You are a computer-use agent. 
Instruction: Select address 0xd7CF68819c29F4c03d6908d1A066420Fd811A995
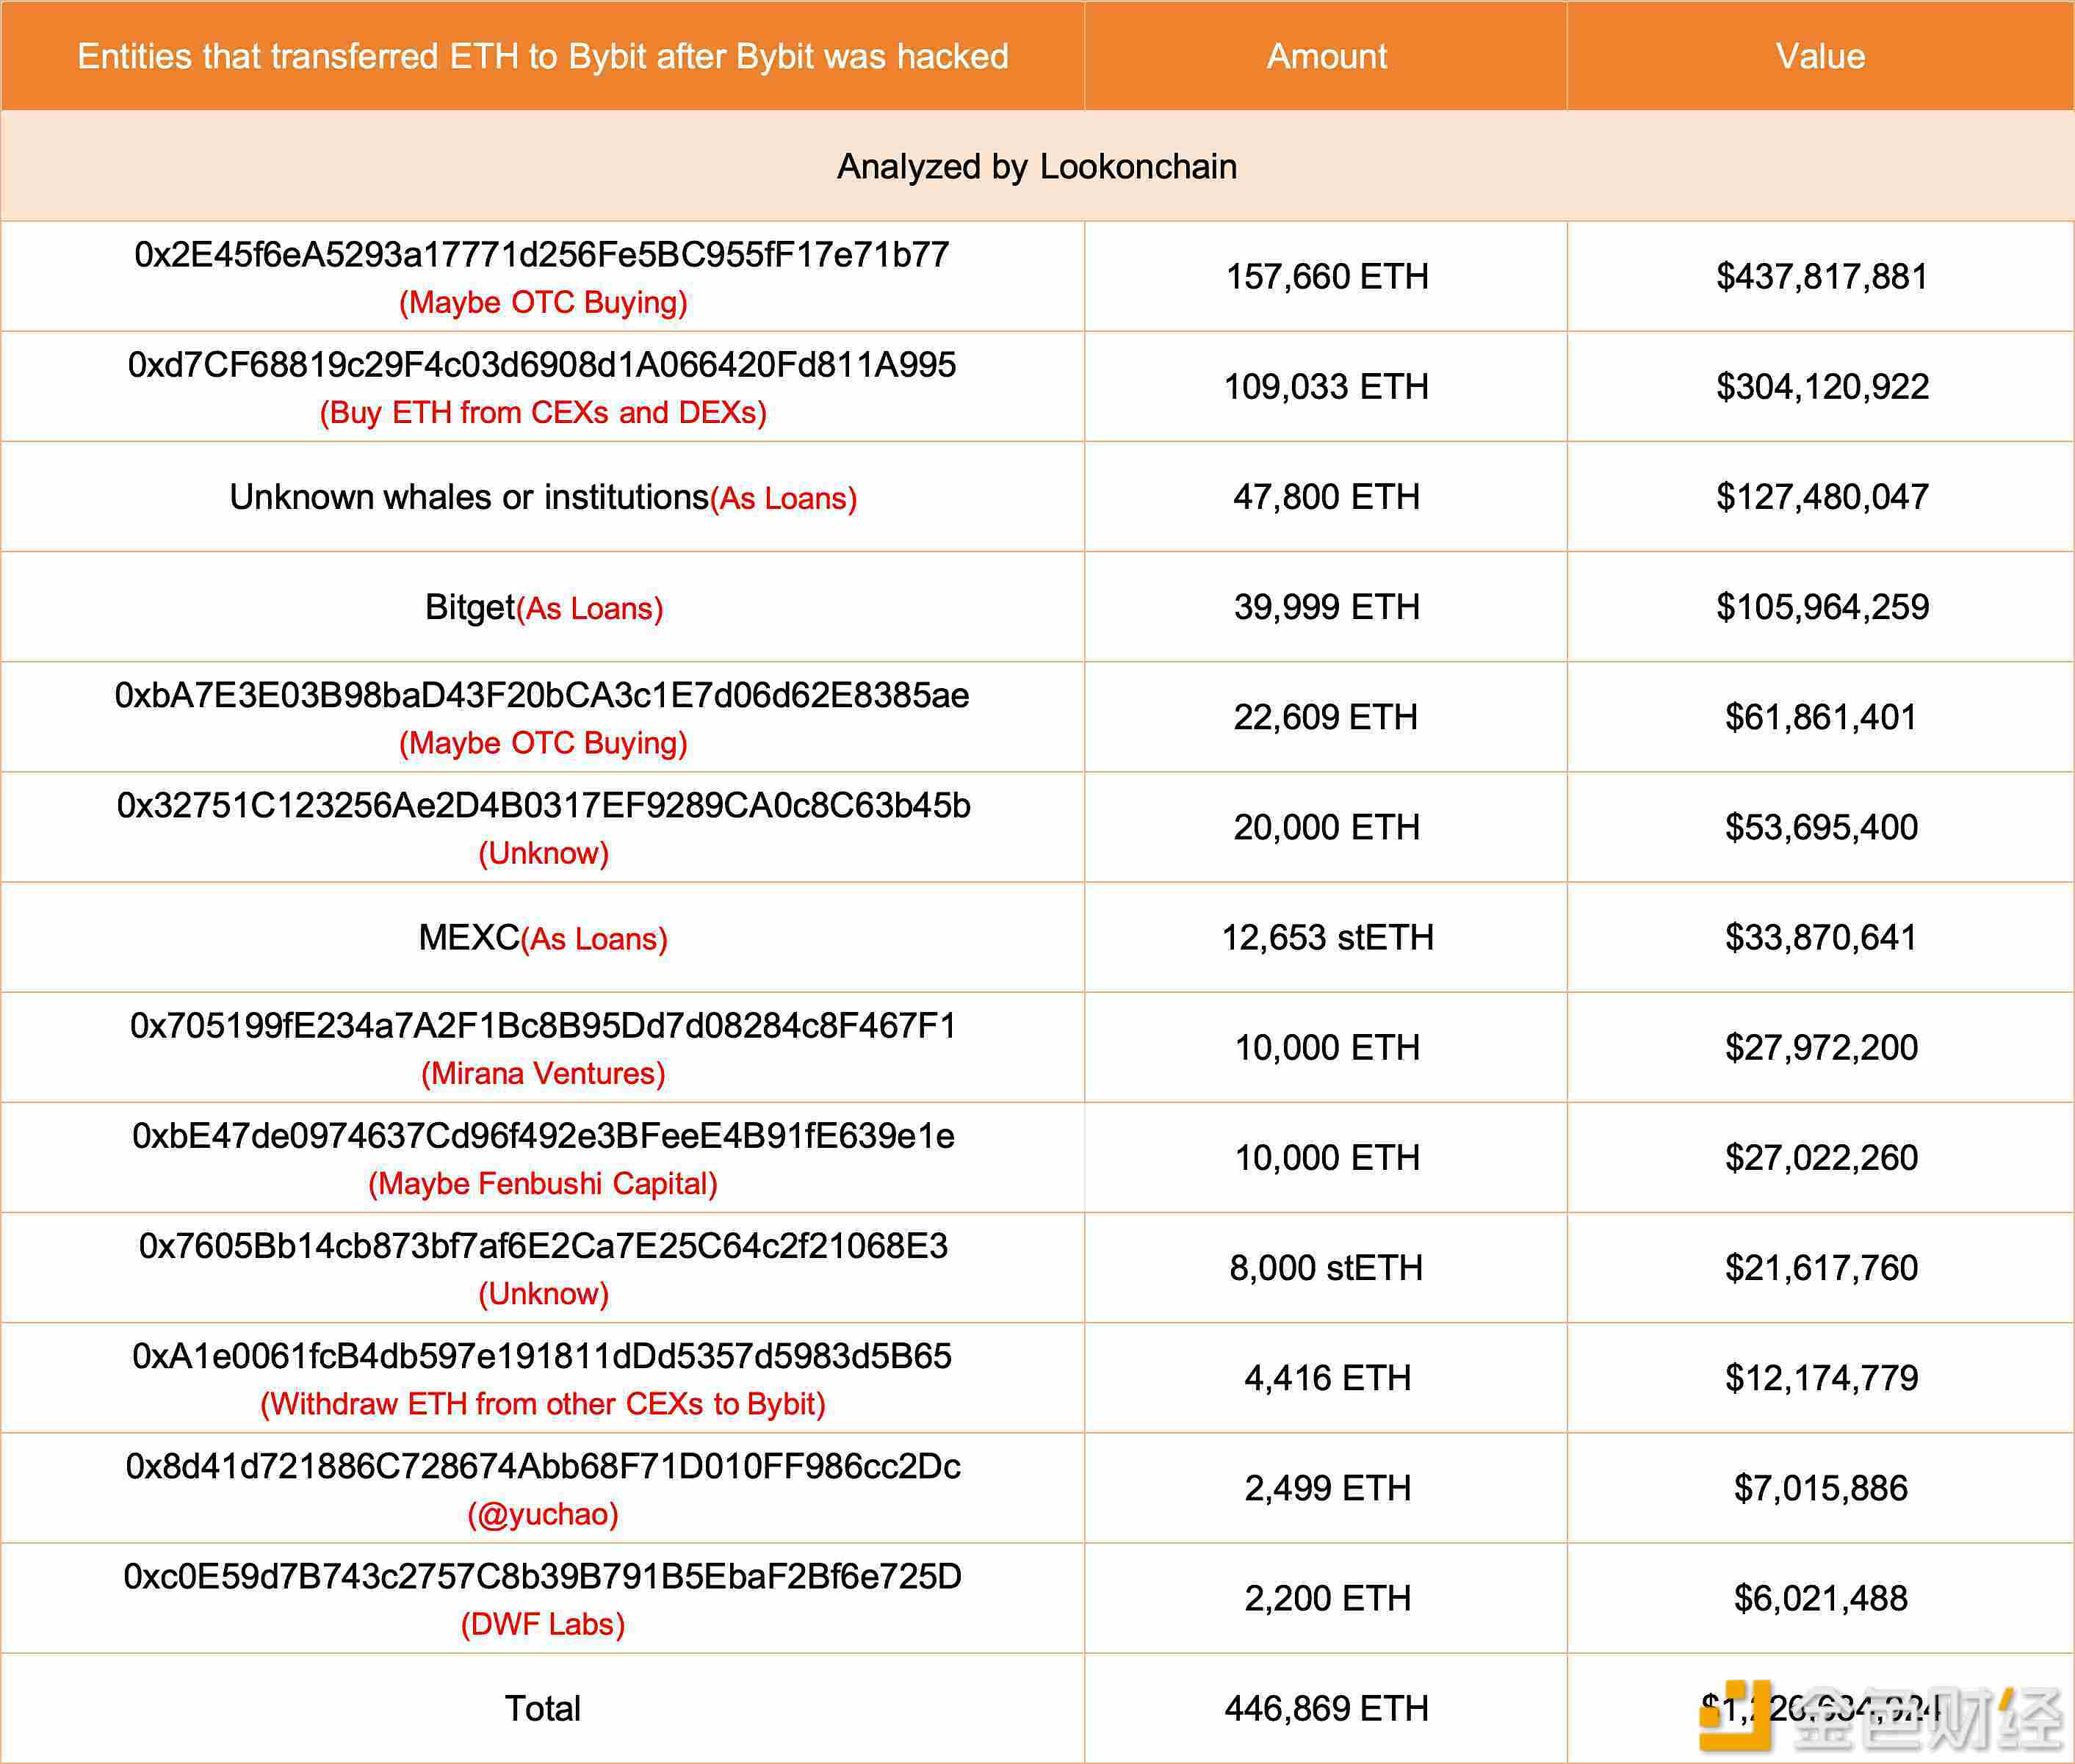click(x=542, y=364)
